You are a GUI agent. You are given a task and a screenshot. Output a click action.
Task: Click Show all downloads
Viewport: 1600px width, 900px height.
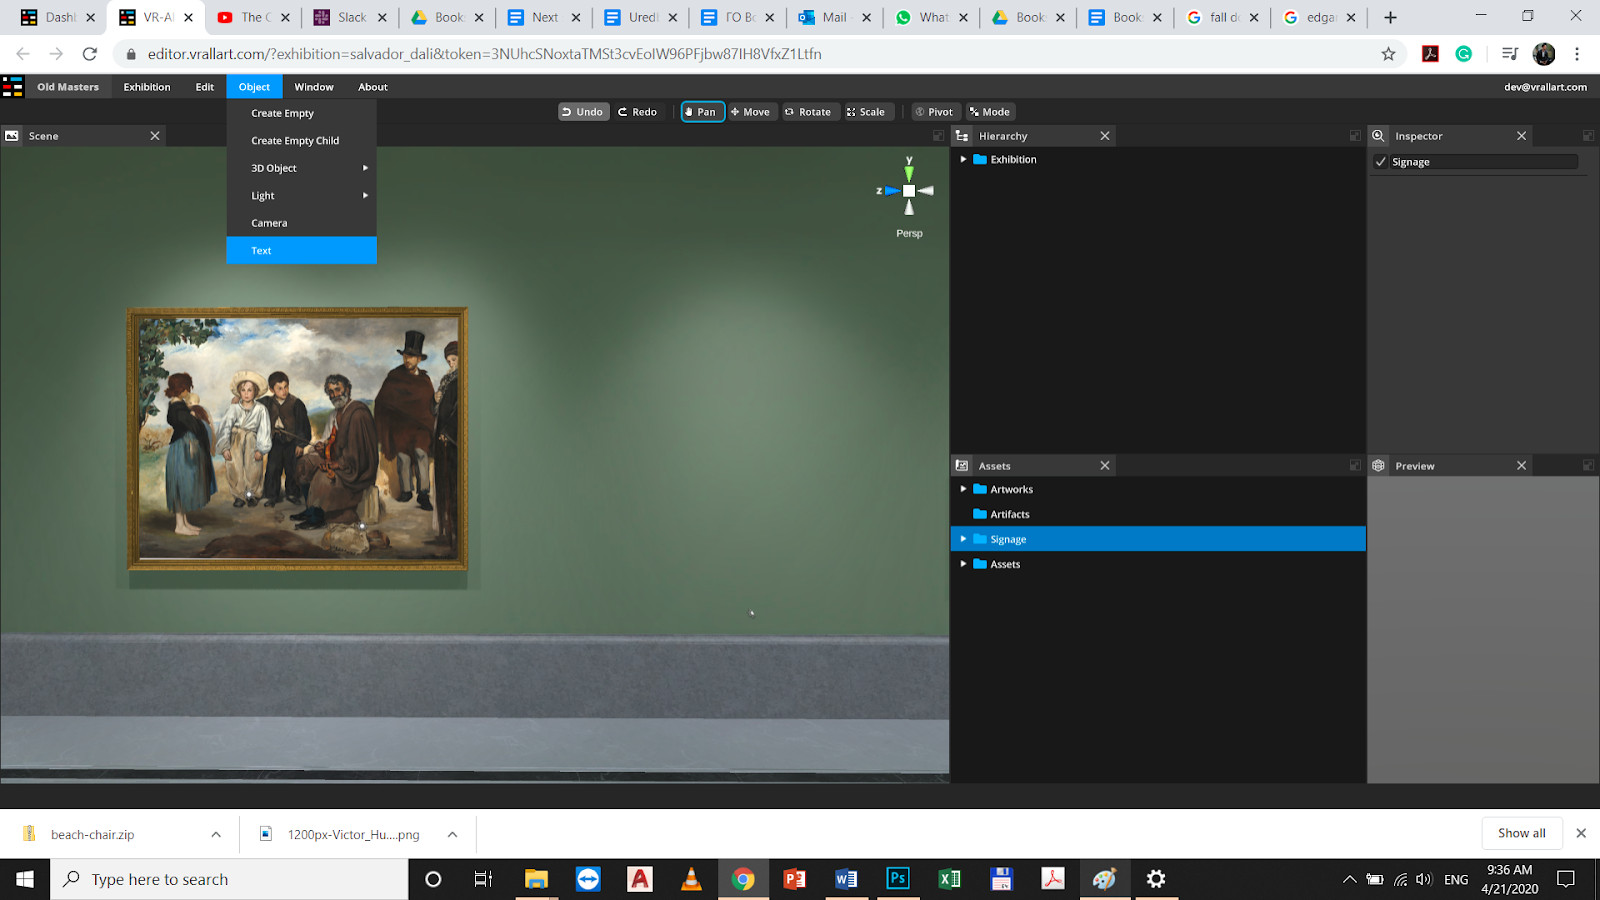(x=1521, y=833)
